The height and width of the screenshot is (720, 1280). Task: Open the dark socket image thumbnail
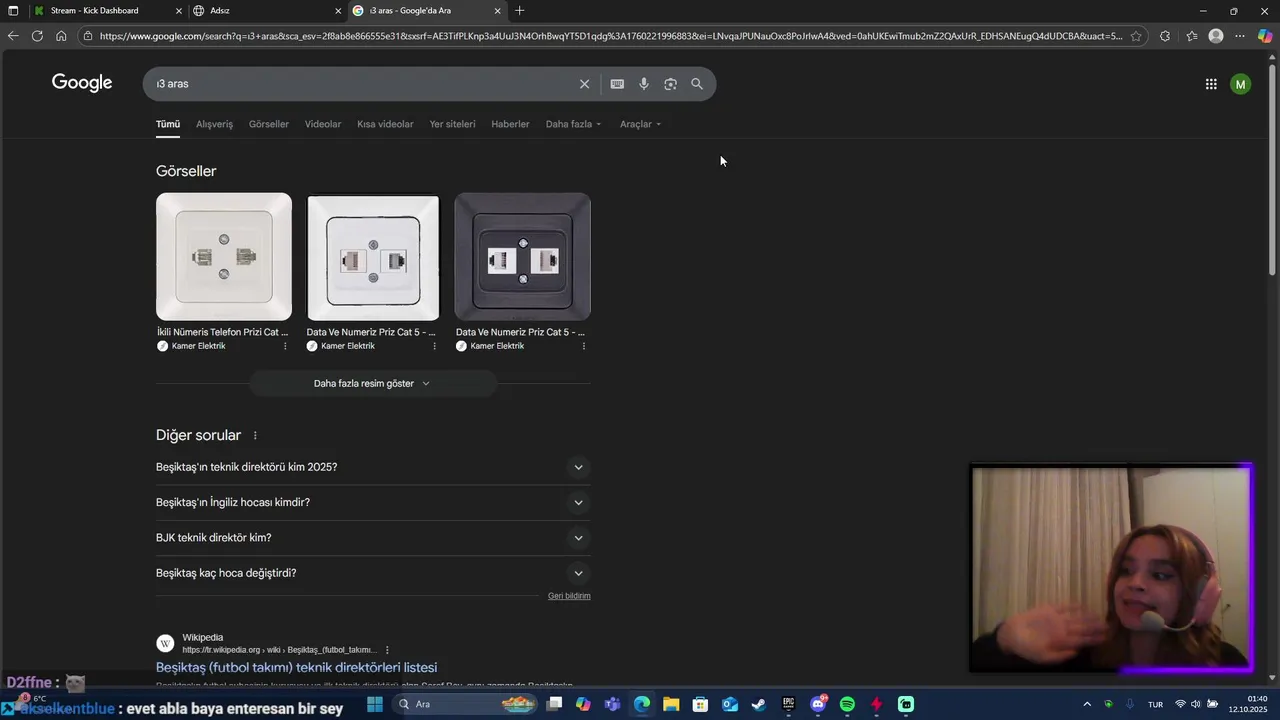point(522,257)
